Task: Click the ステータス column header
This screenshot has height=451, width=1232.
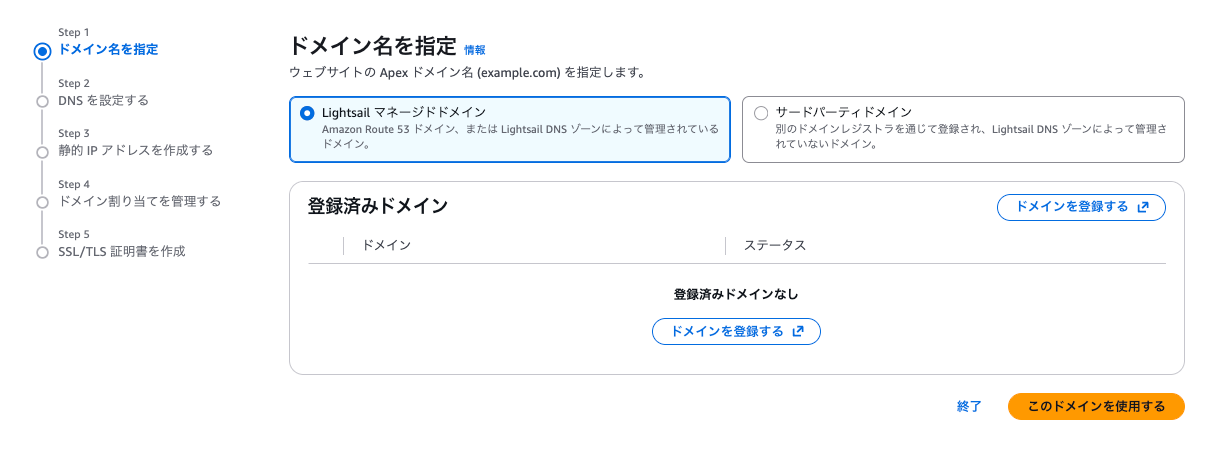Action: [775, 245]
